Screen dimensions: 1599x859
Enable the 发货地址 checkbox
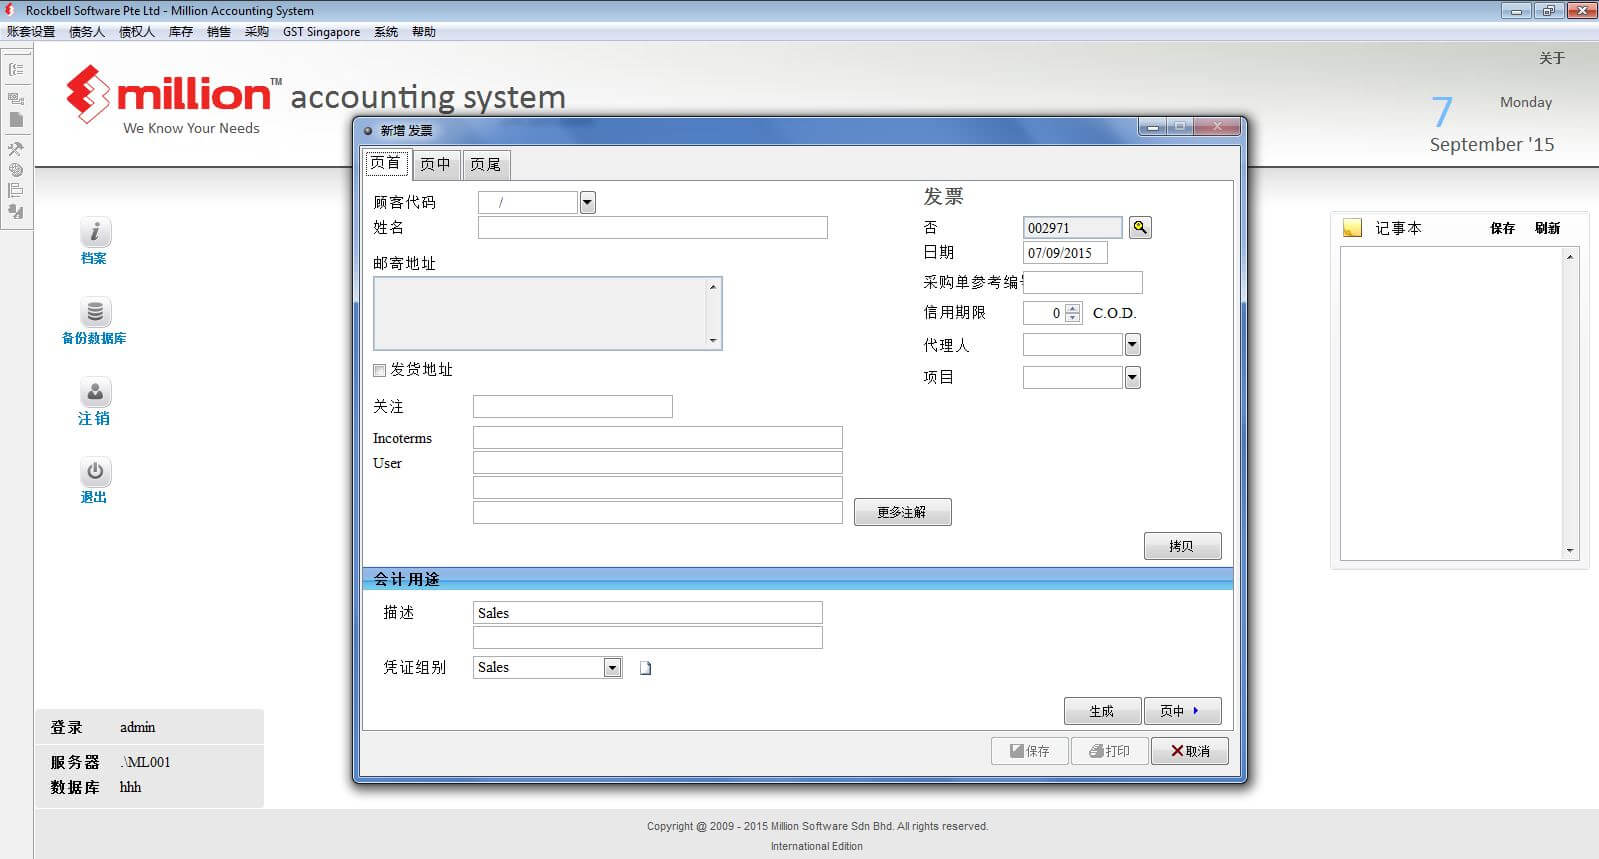coord(380,370)
